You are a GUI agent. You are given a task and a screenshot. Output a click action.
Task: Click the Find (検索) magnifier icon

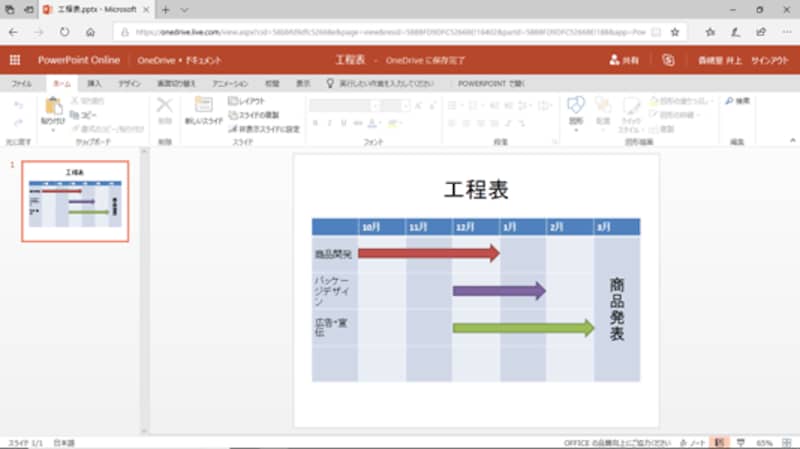[x=737, y=101]
